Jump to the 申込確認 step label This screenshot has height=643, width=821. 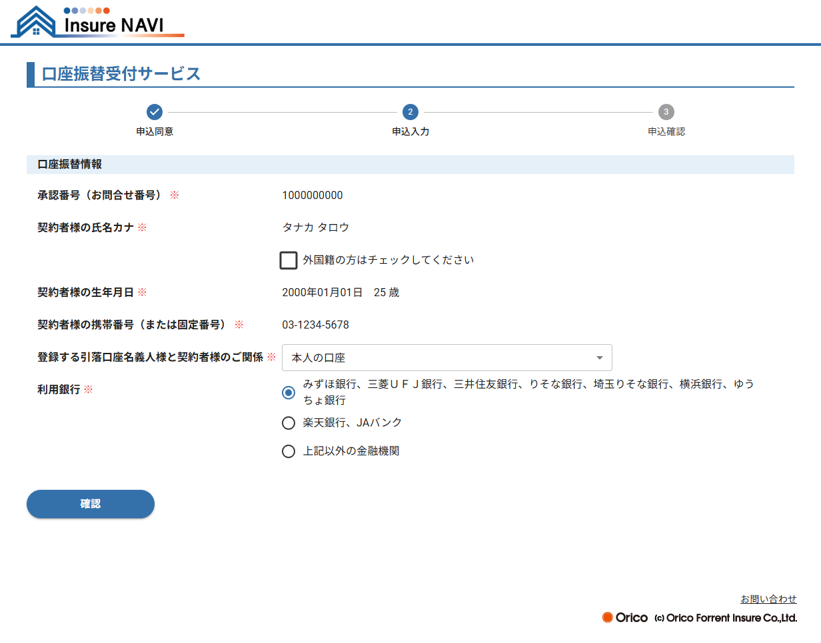(666, 132)
